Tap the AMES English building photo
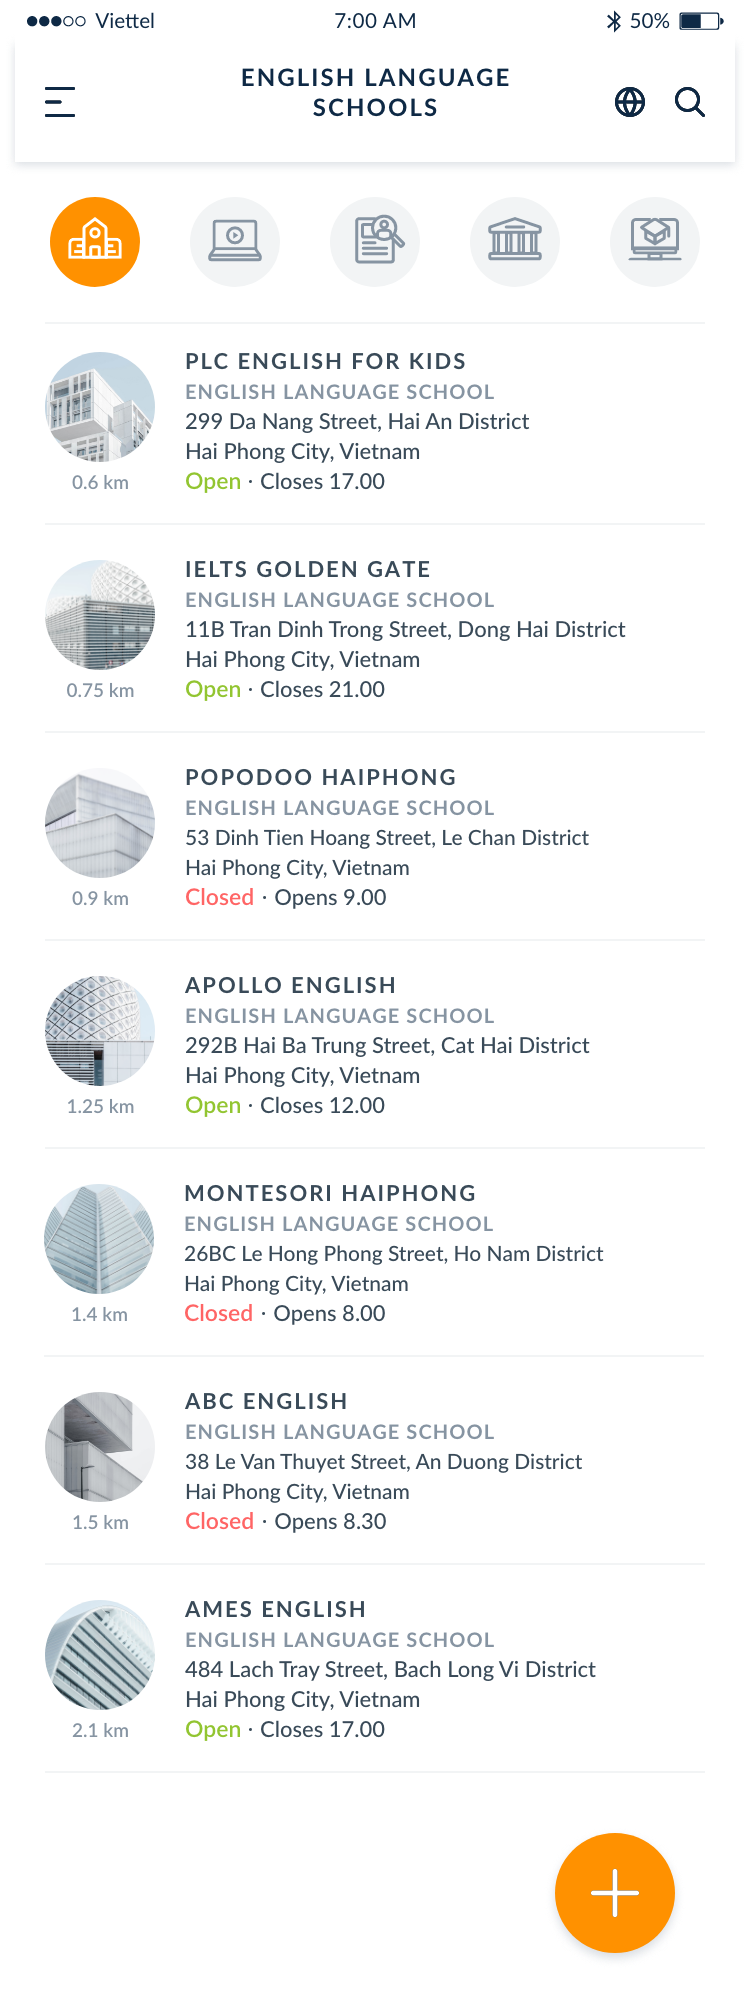The height and width of the screenshot is (2013, 750). click(x=100, y=1655)
